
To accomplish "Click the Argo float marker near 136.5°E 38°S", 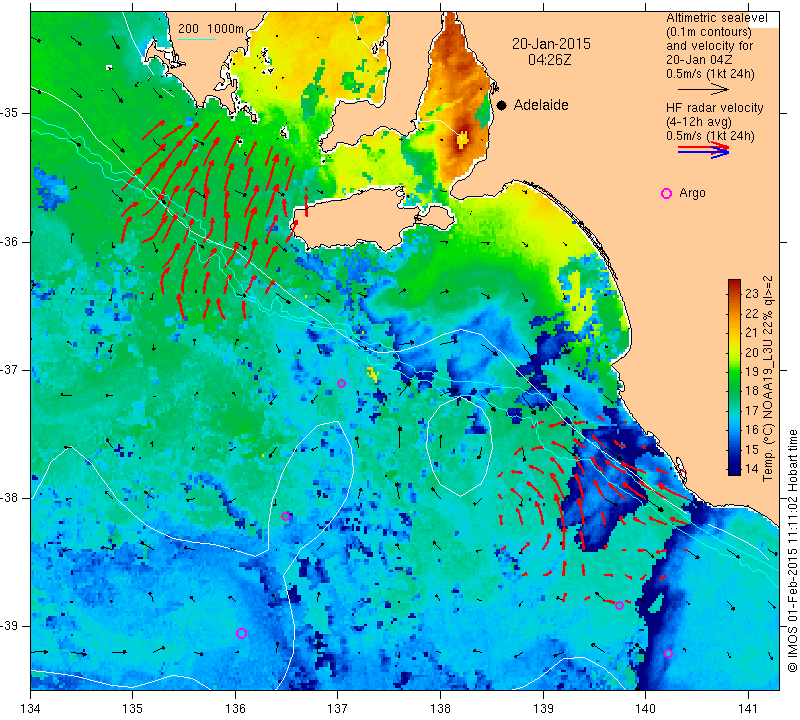I will pos(286,516).
